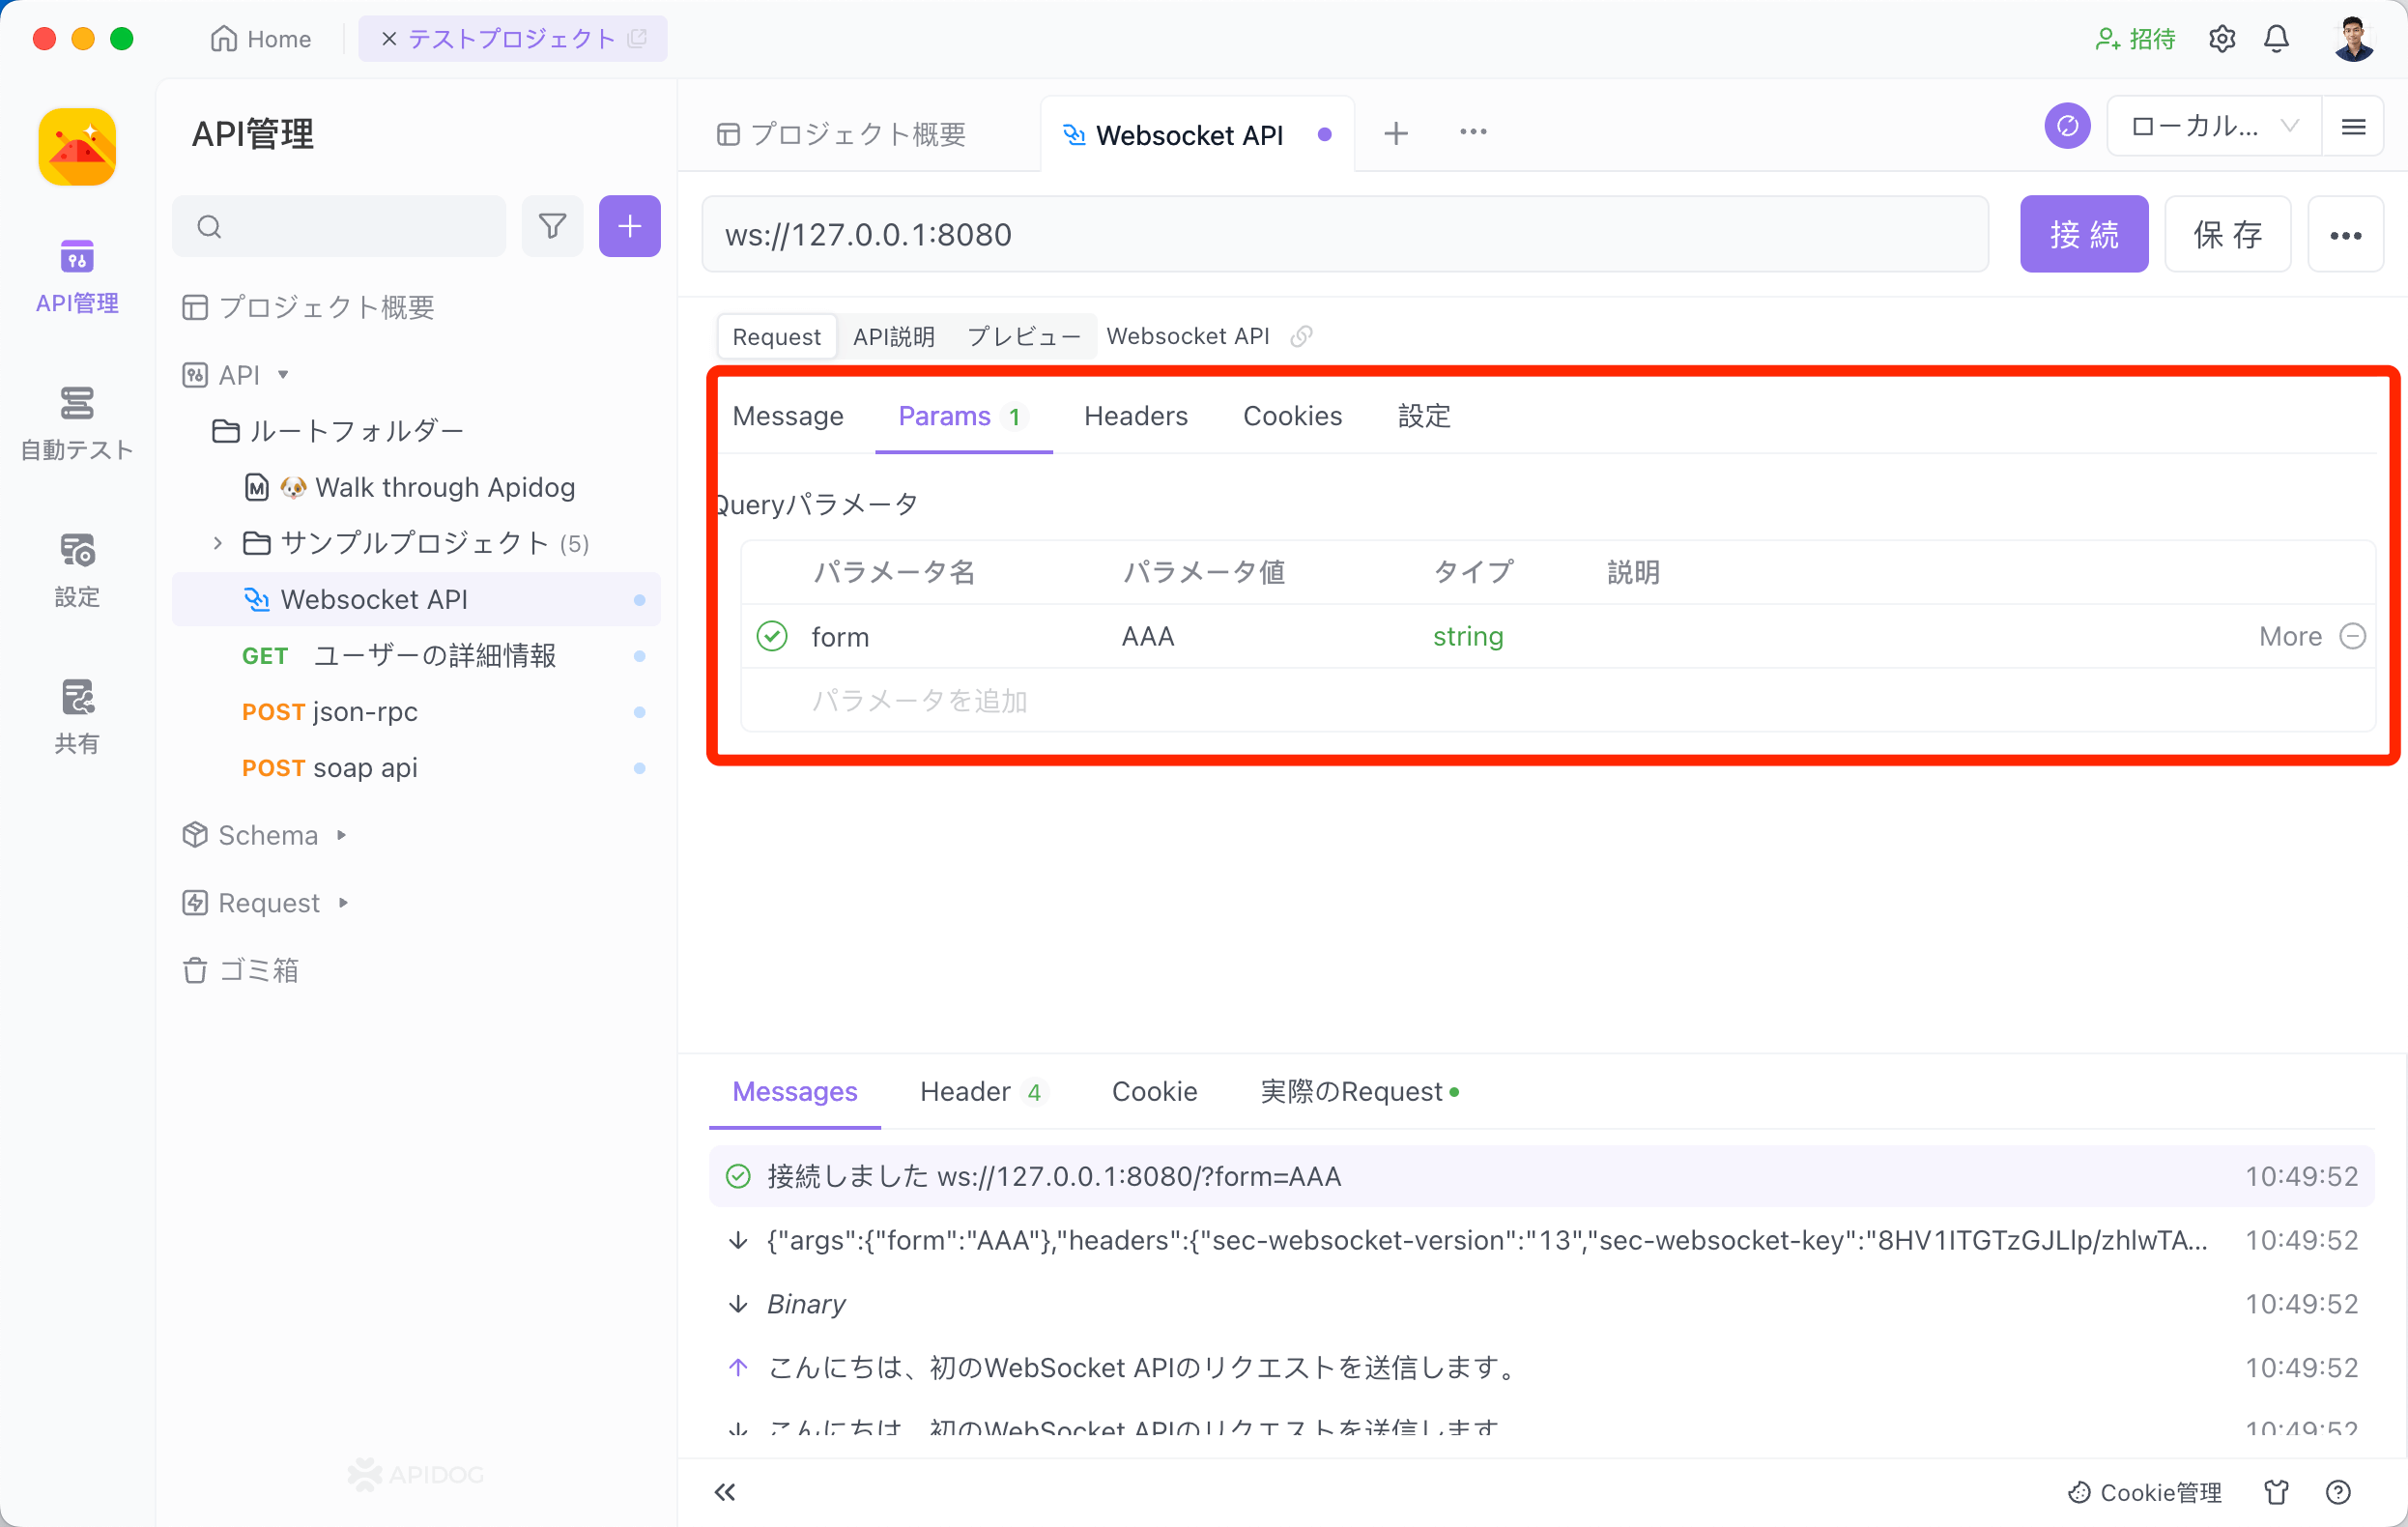Screen dimensions: 2408x1527
Task: Open the shirt theme icon in footer
Action: 2277,1493
